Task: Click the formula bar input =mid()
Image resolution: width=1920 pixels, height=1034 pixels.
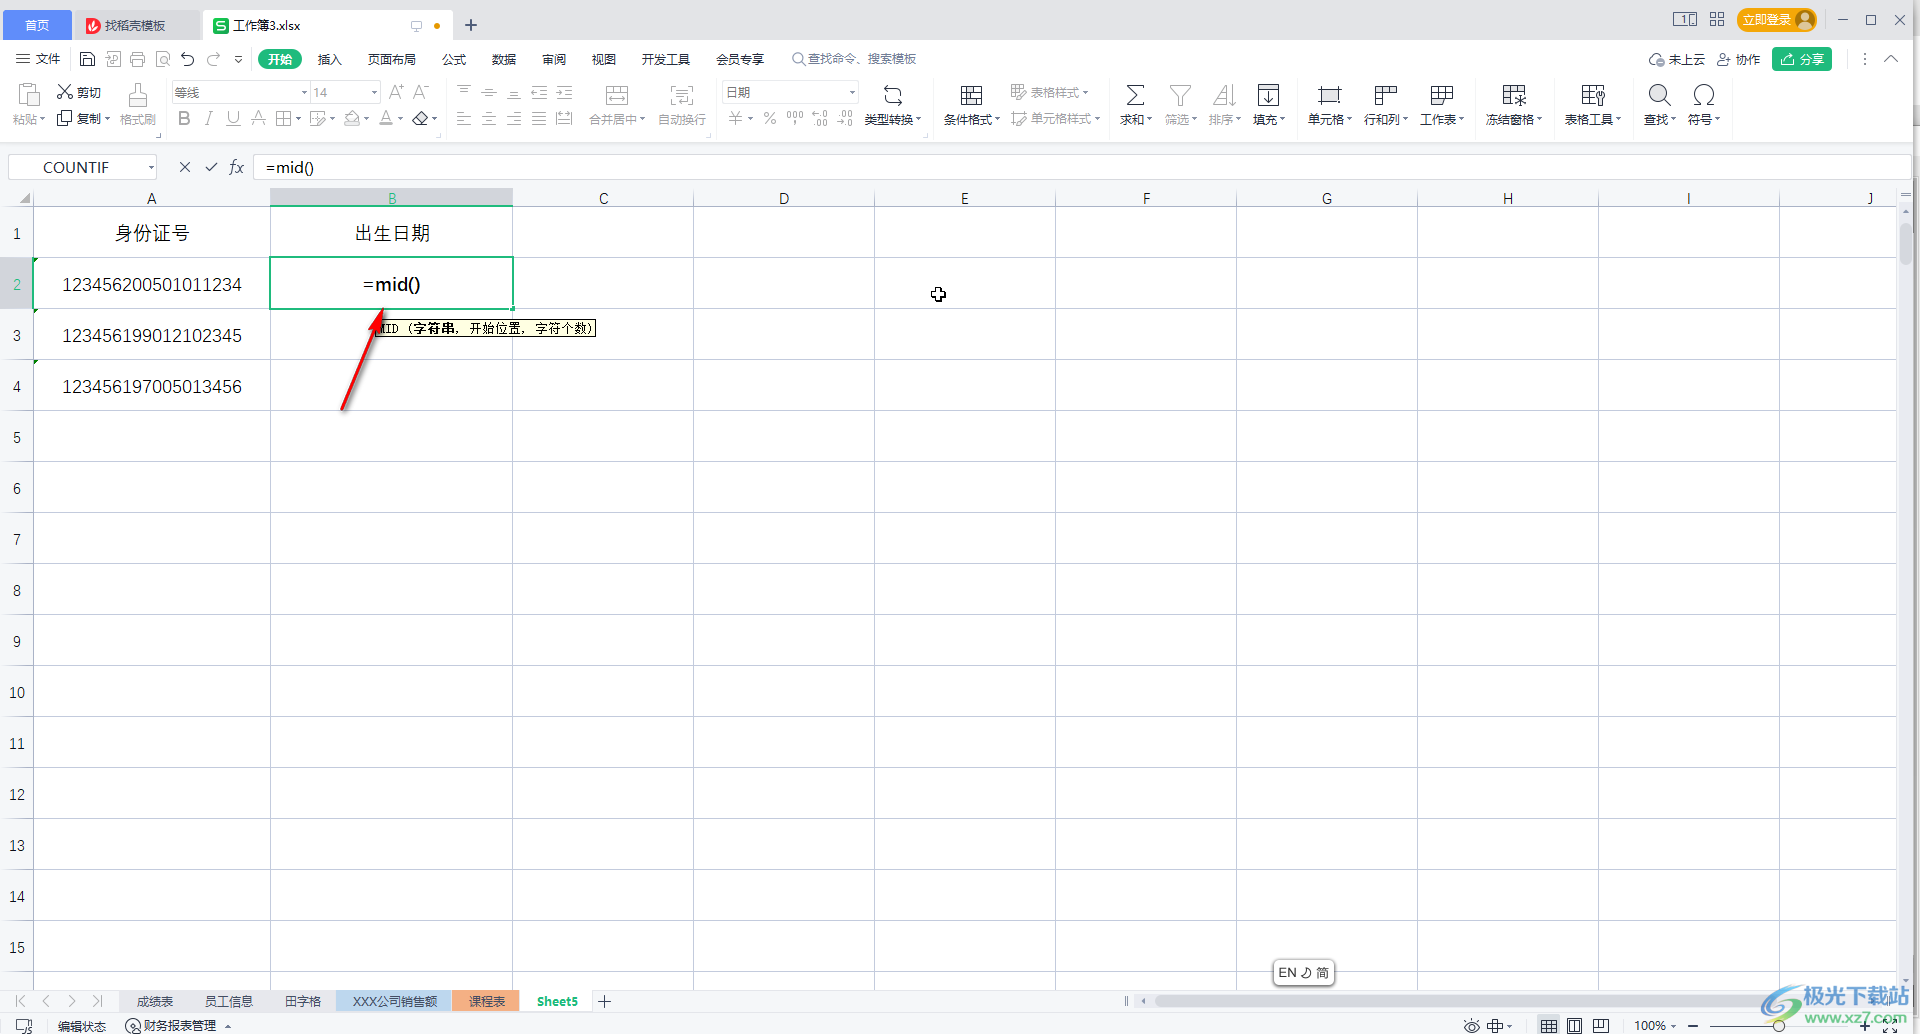Action: 1082,167
